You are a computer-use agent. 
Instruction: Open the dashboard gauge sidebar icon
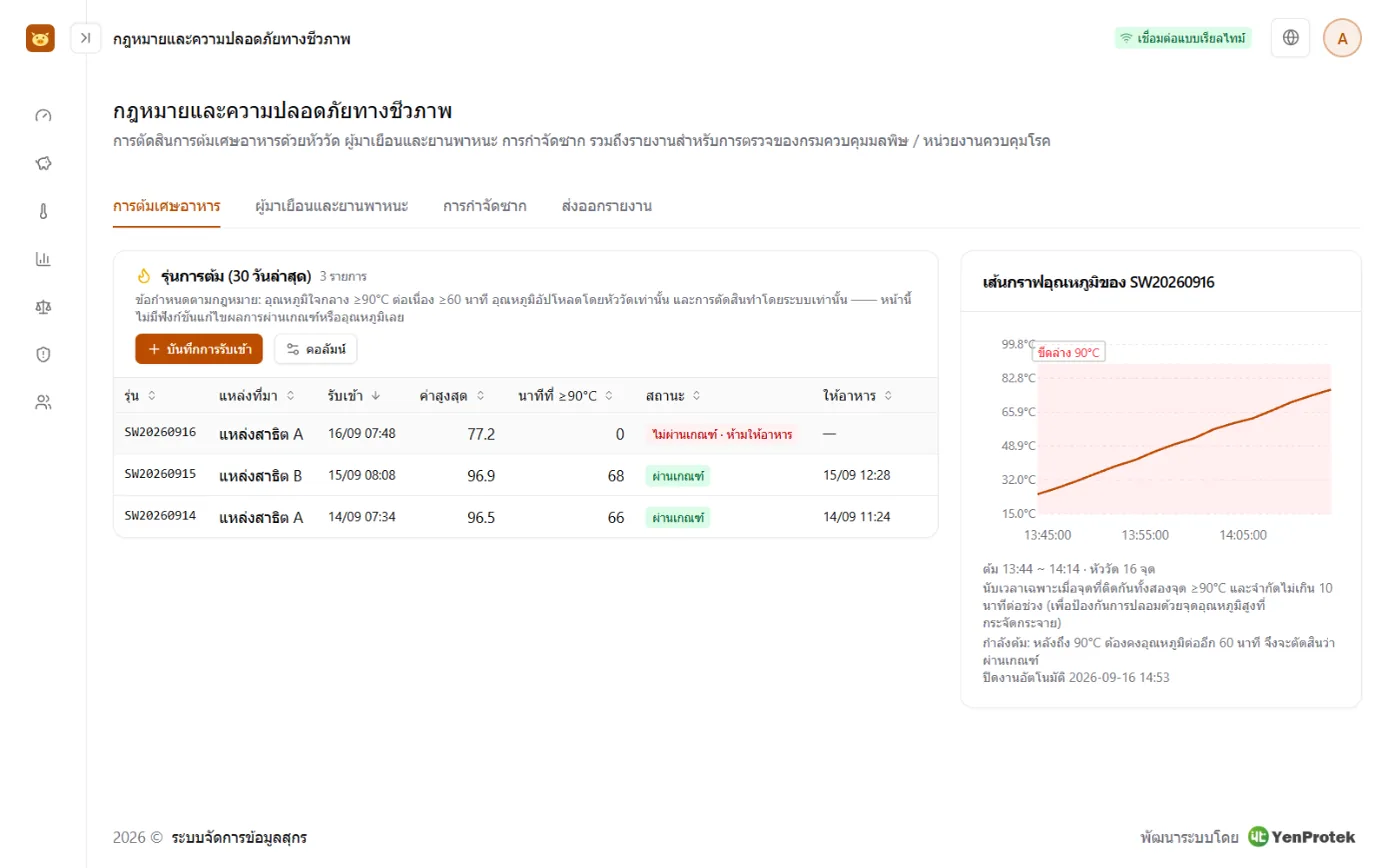coord(43,115)
